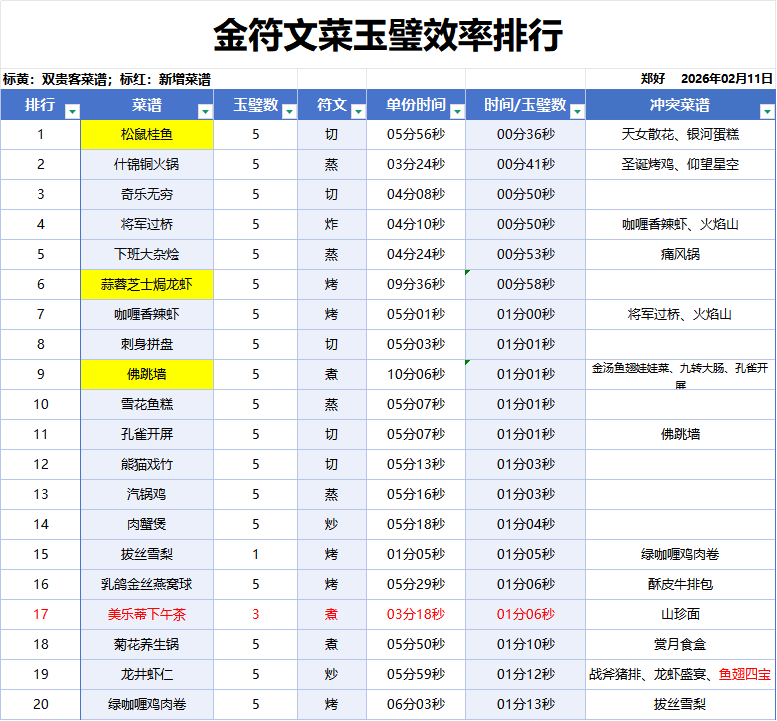Select the 奇乐无穷 recipe cell
This screenshot has width=777, height=721.
(x=147, y=195)
